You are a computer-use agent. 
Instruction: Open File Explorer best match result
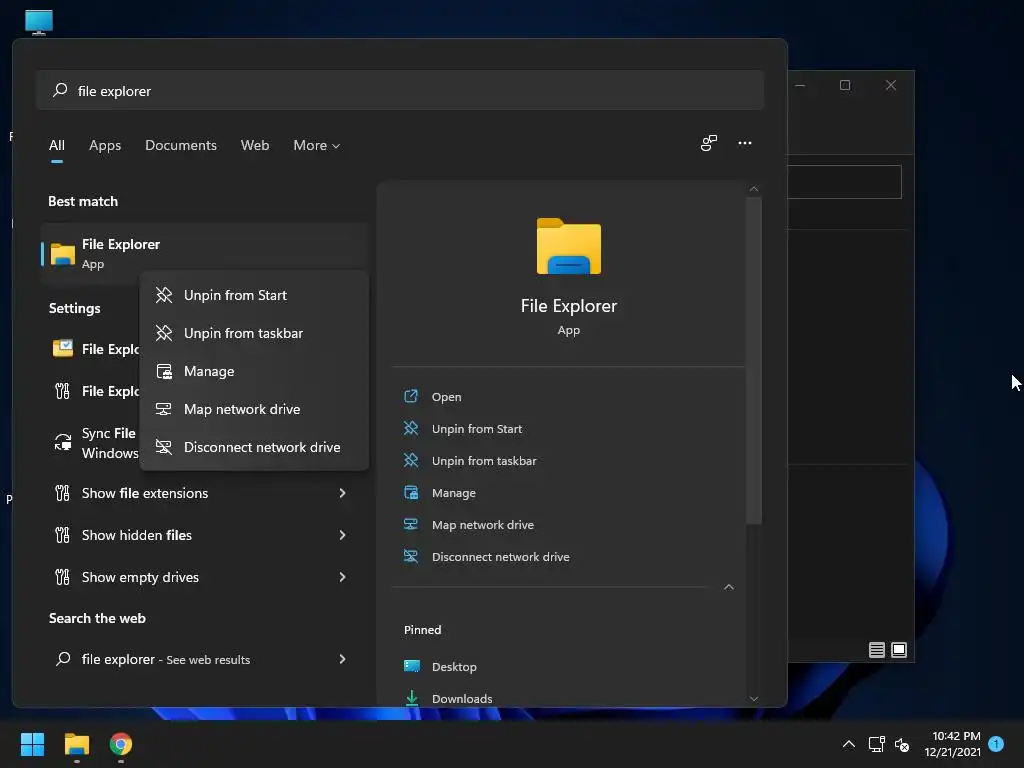coord(204,253)
